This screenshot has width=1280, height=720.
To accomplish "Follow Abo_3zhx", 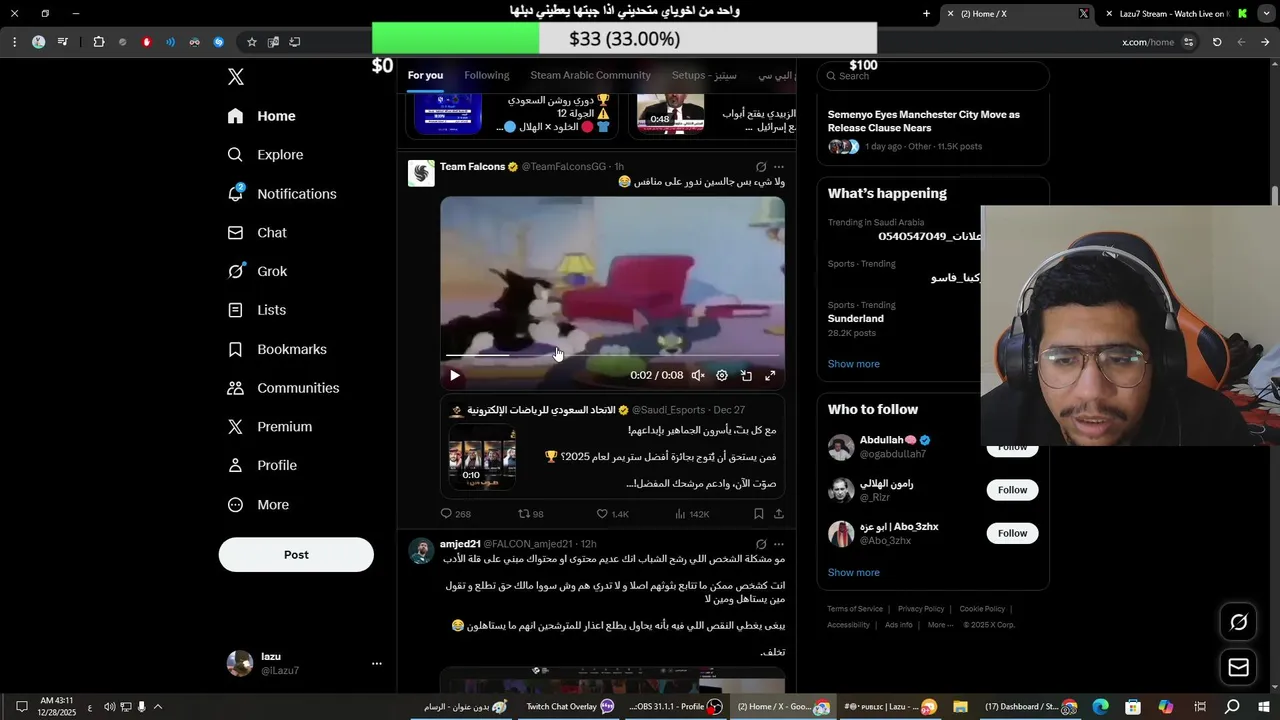I will pyautogui.click(x=1012, y=533).
